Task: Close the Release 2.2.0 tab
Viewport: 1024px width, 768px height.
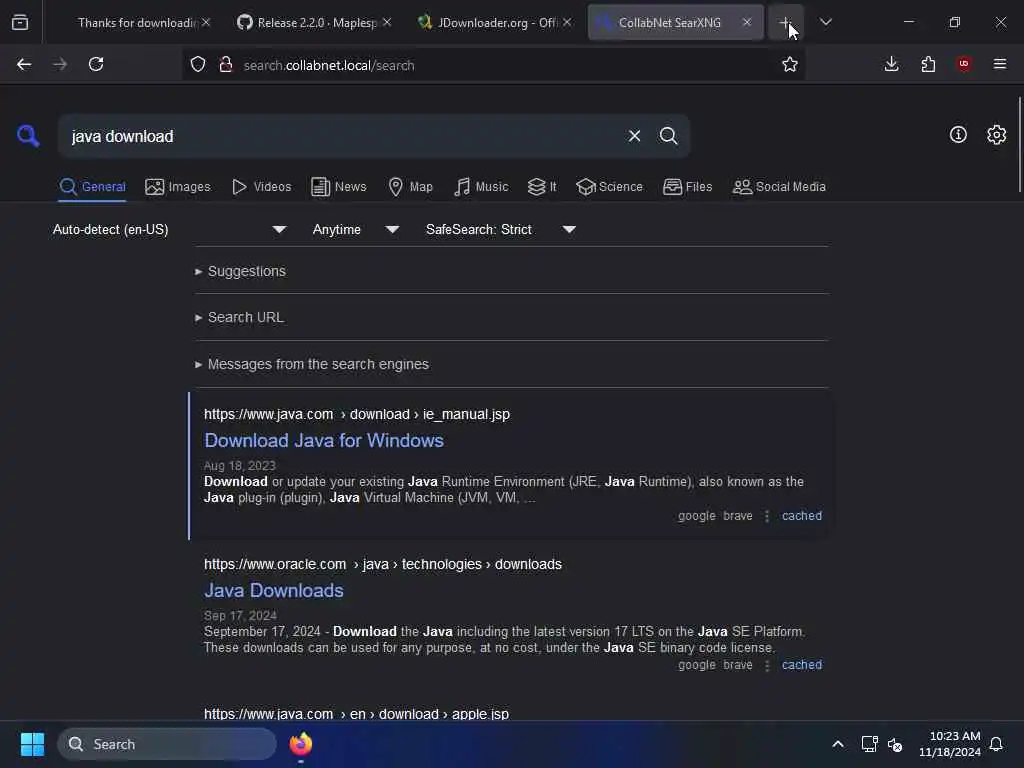Action: (387, 22)
